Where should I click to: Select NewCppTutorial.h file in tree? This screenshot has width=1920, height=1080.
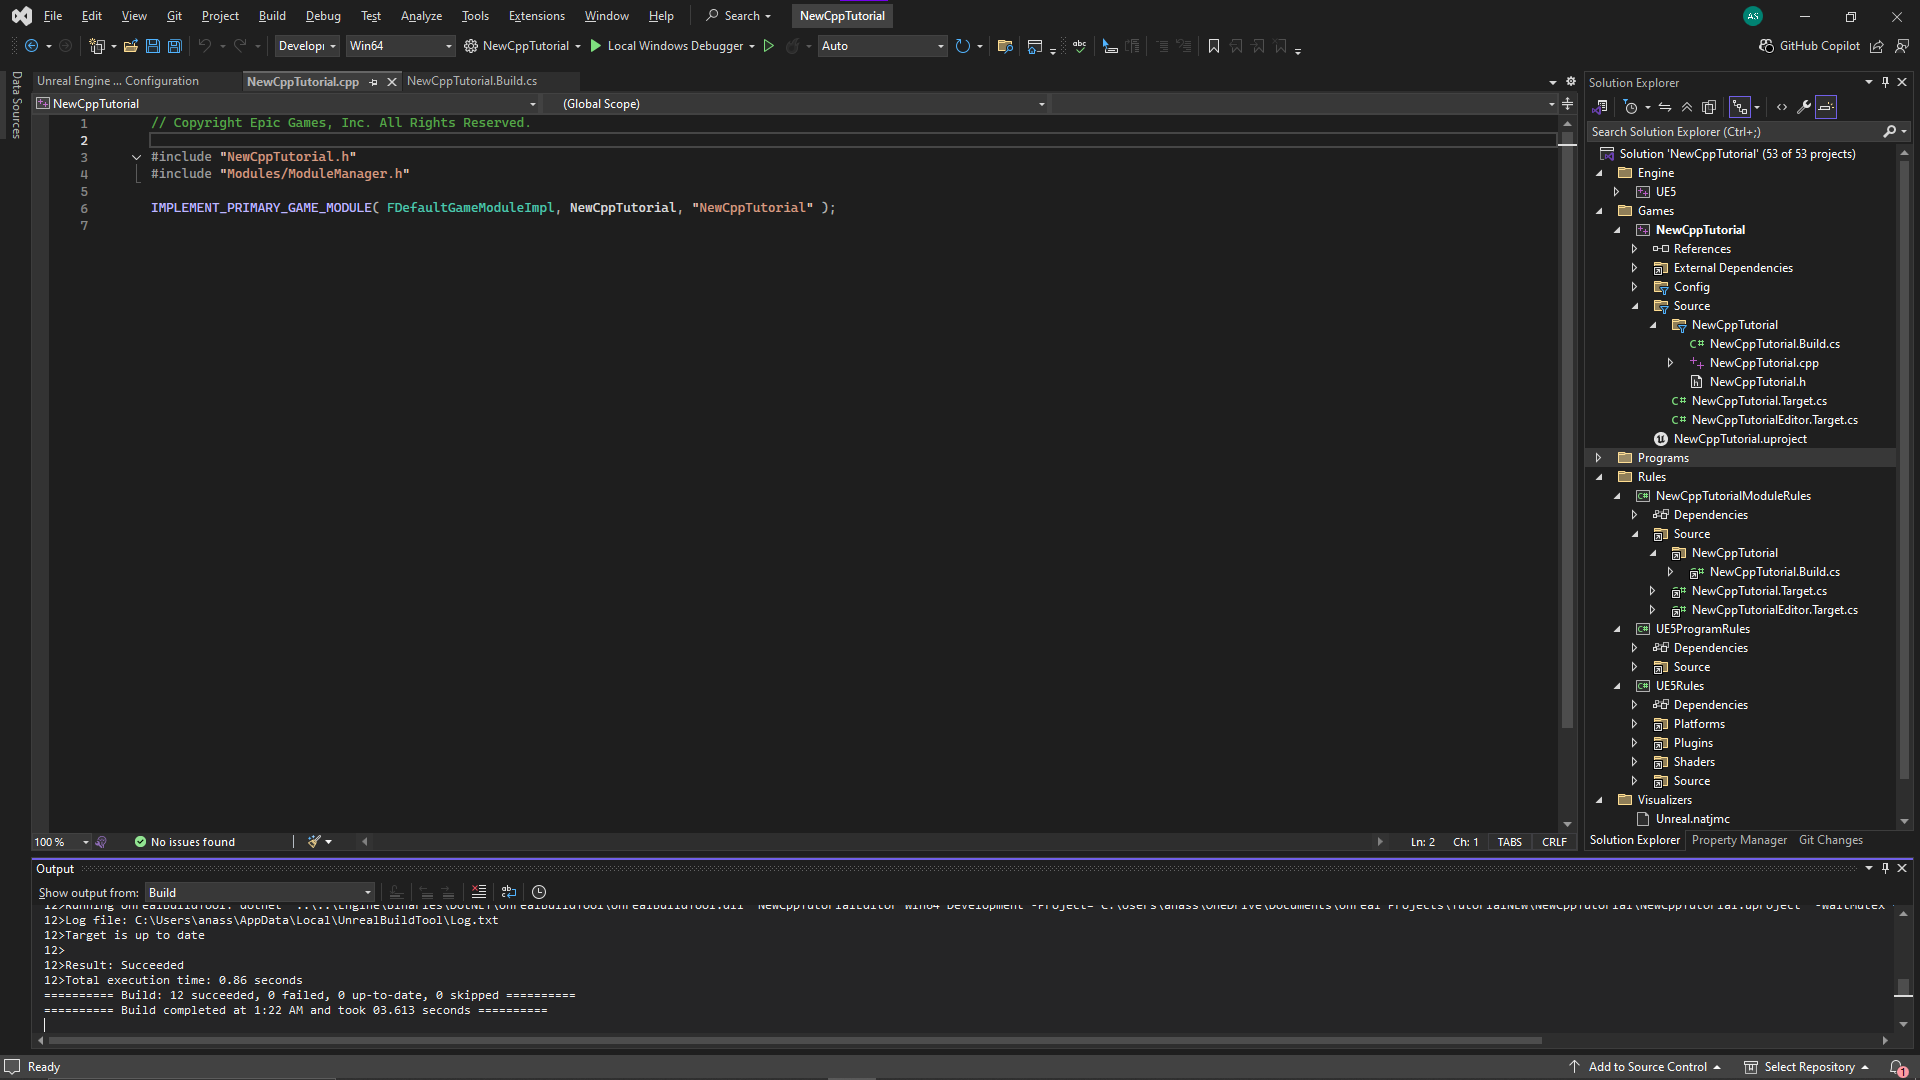pyautogui.click(x=1757, y=382)
